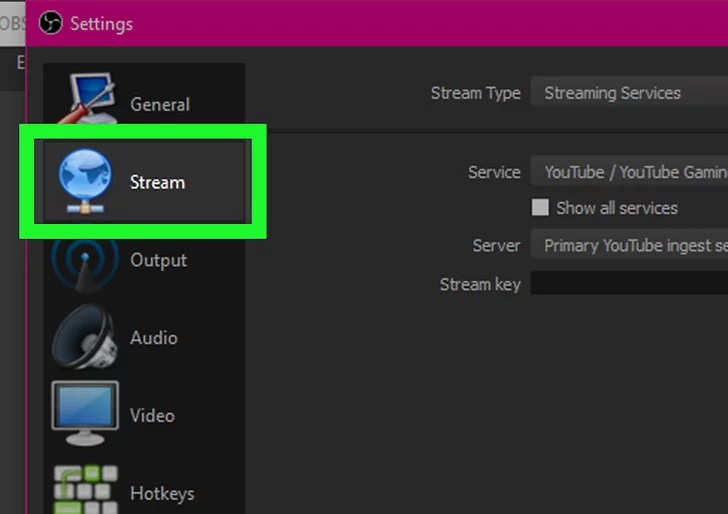Open Output via the broadcast antenna icon
The width and height of the screenshot is (728, 514).
pyautogui.click(x=84, y=260)
